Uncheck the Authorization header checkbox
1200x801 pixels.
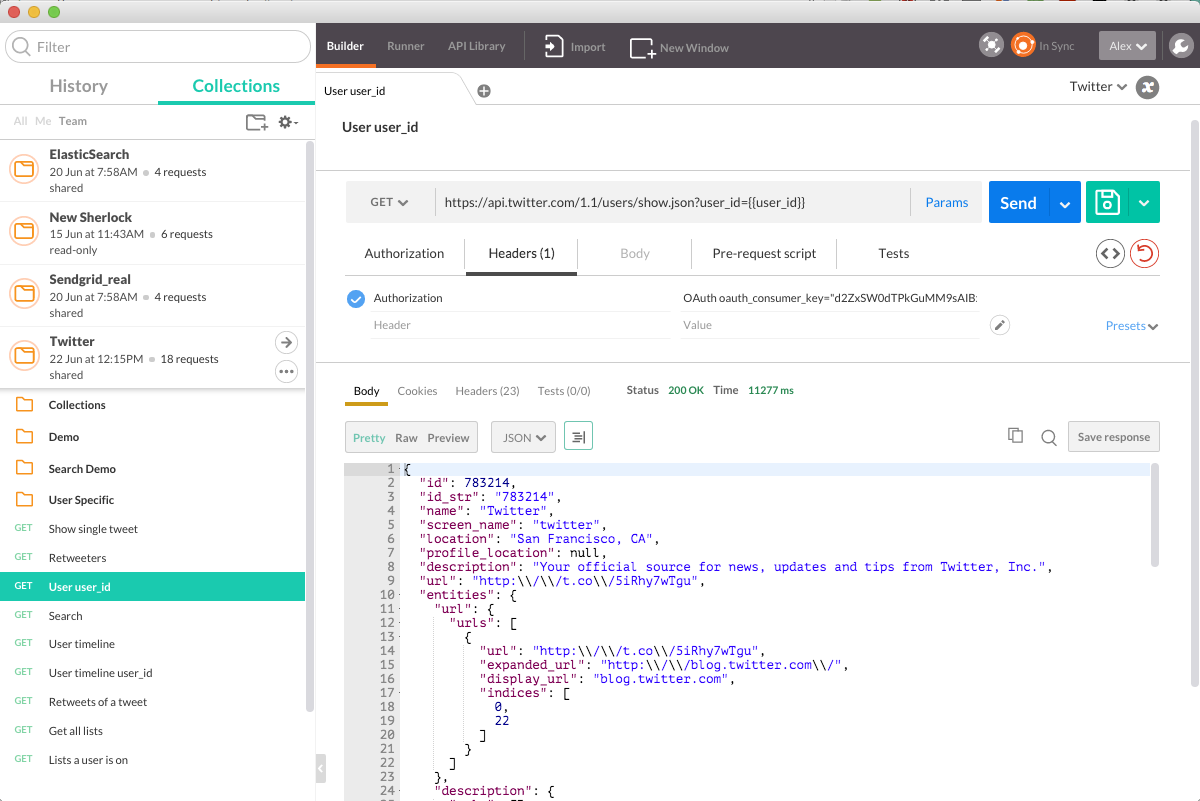pyautogui.click(x=355, y=298)
